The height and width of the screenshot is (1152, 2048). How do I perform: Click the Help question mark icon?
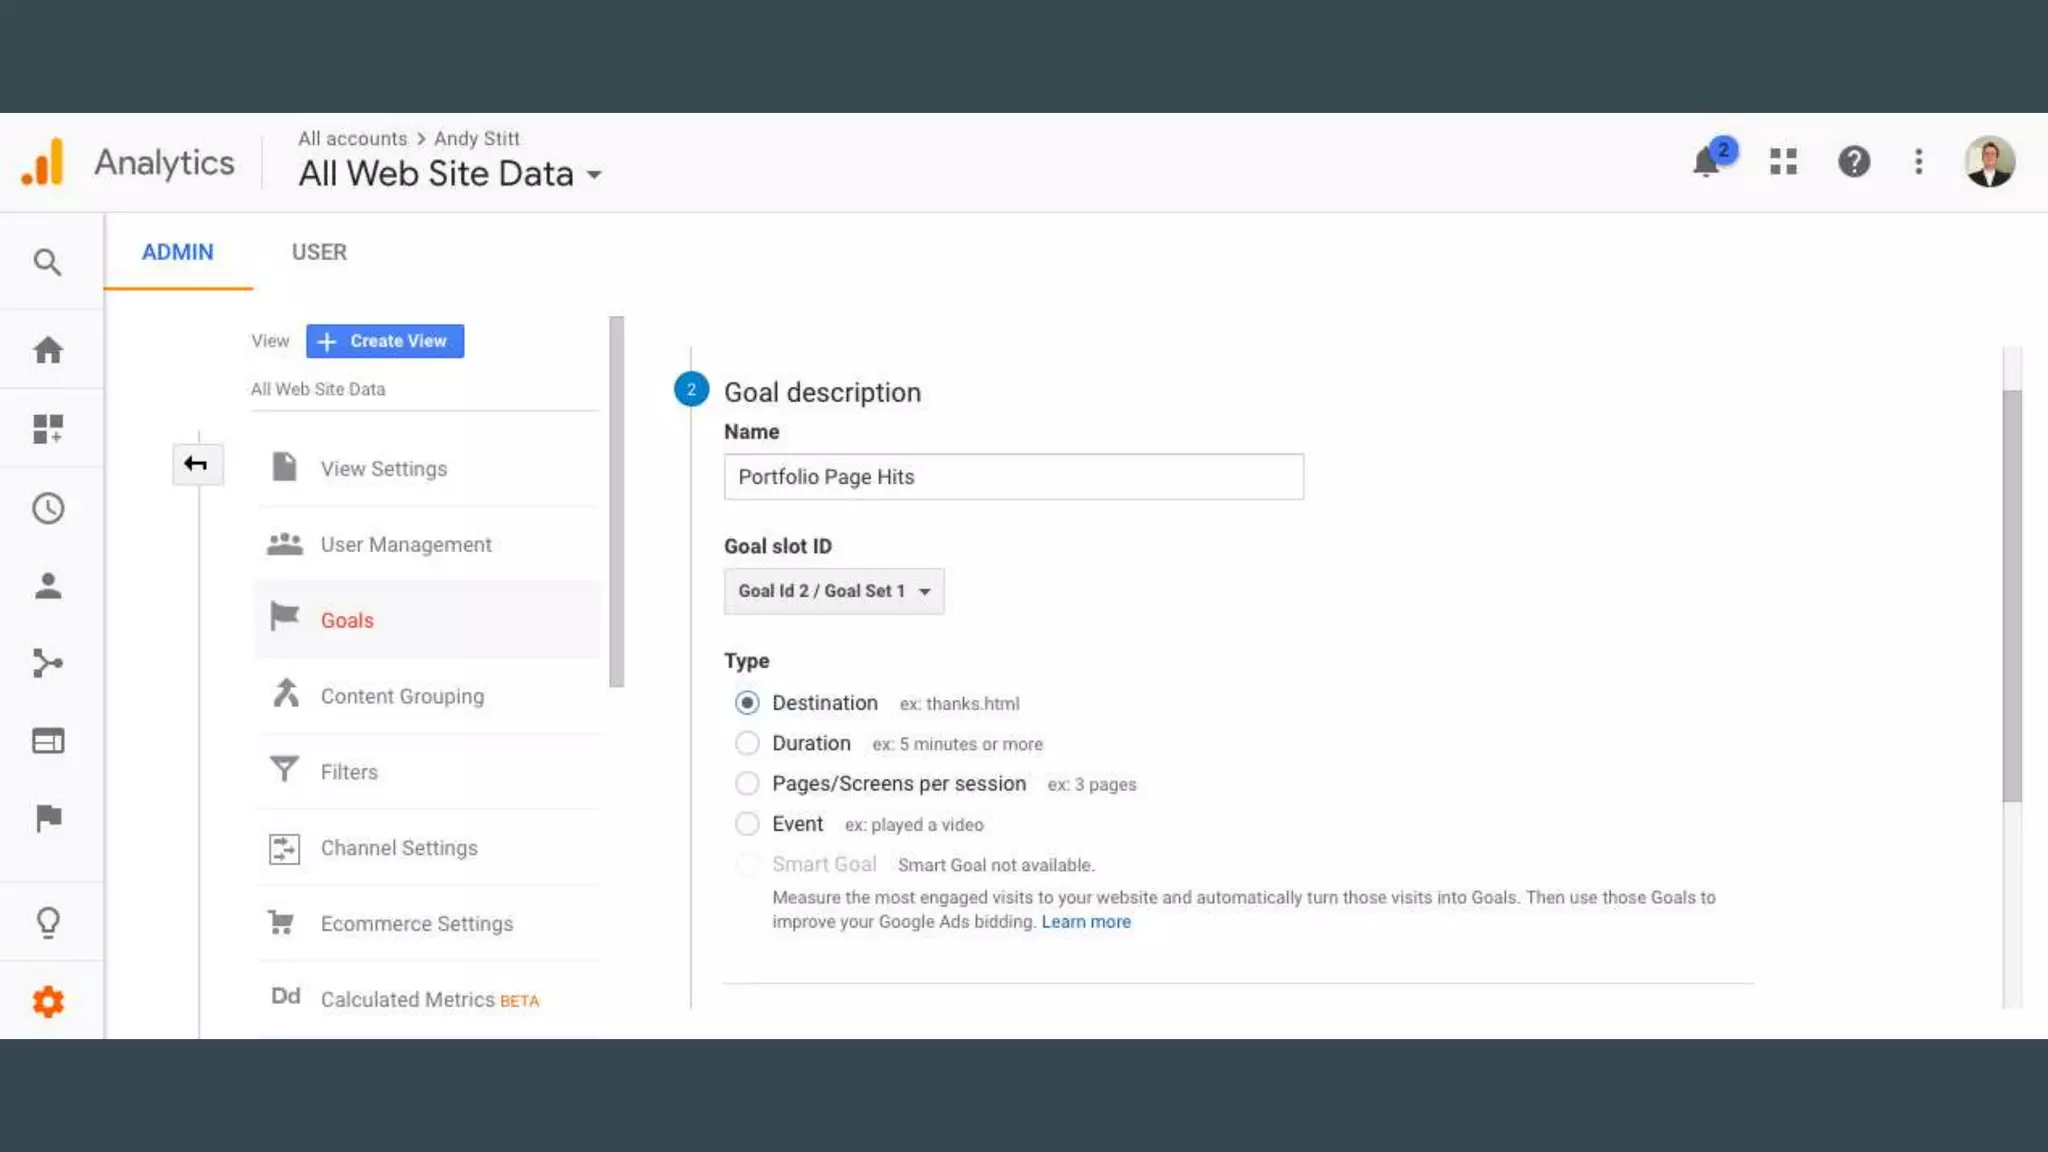tap(1853, 162)
